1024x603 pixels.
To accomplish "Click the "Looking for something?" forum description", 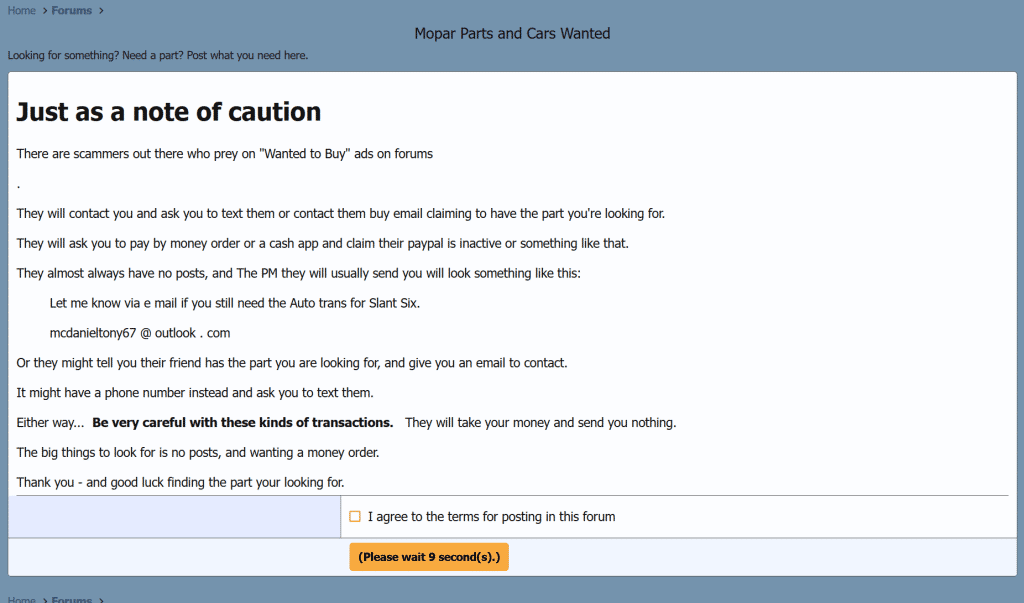I will tap(158, 55).
